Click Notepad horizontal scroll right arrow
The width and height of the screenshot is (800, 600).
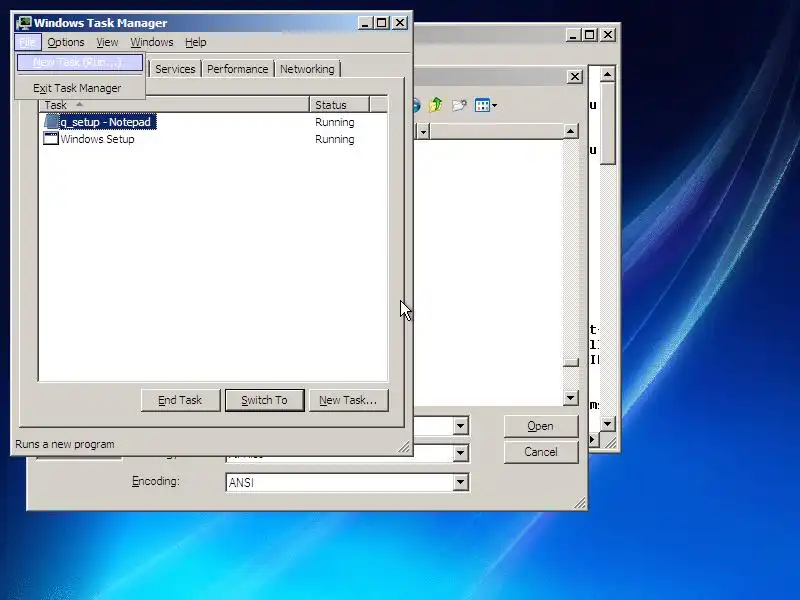pos(593,439)
